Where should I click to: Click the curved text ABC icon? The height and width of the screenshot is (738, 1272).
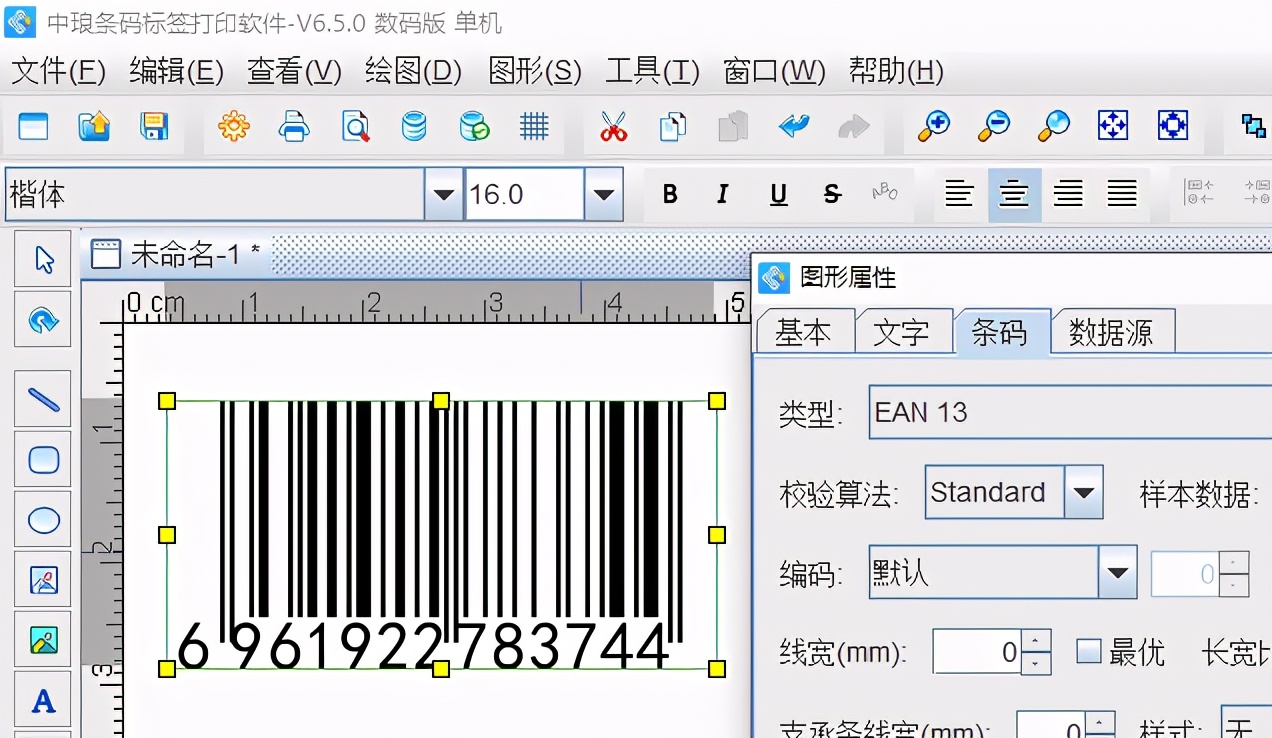pyautogui.click(x=885, y=192)
